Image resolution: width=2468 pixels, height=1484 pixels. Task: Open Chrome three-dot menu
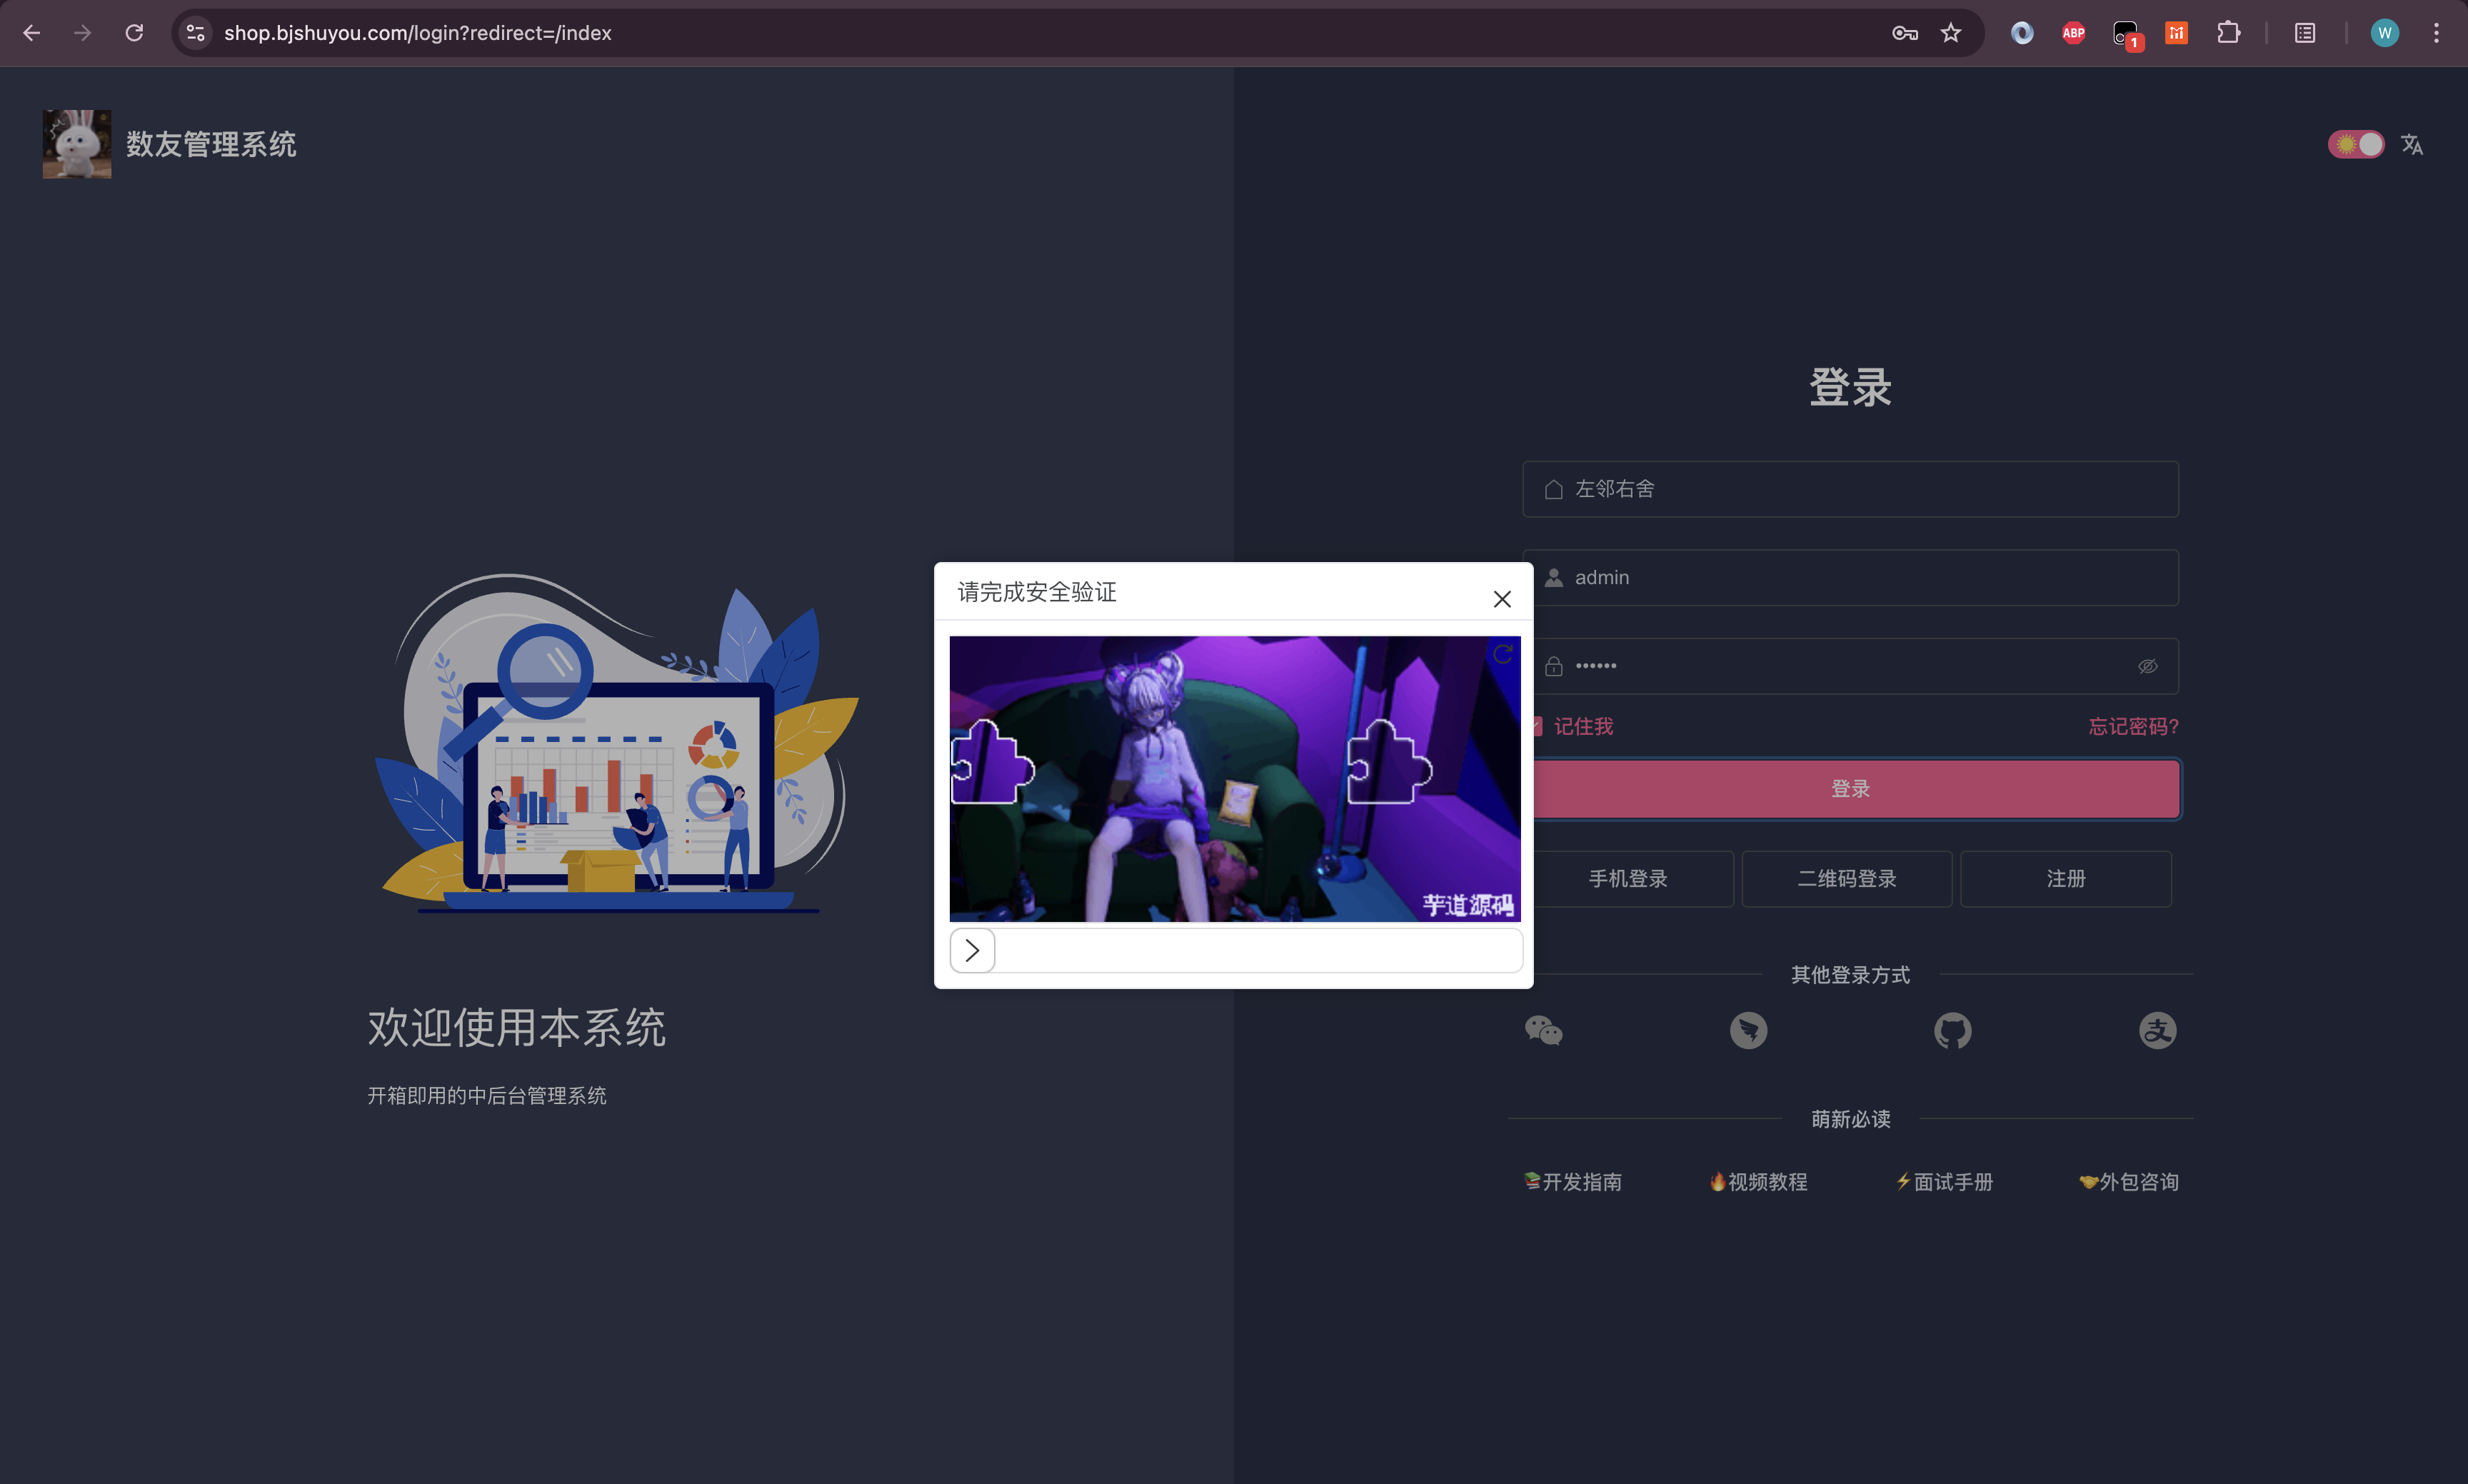(x=2436, y=33)
